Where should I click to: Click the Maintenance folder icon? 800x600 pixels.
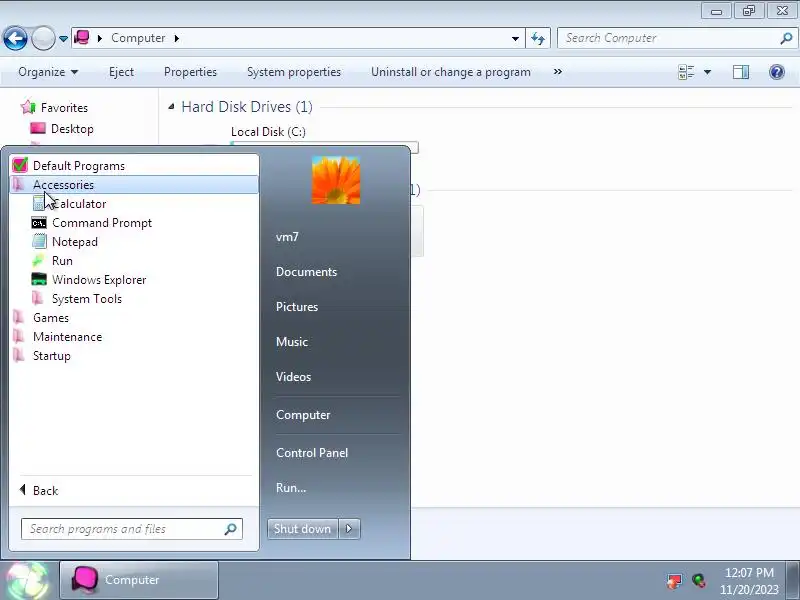click(x=18, y=337)
